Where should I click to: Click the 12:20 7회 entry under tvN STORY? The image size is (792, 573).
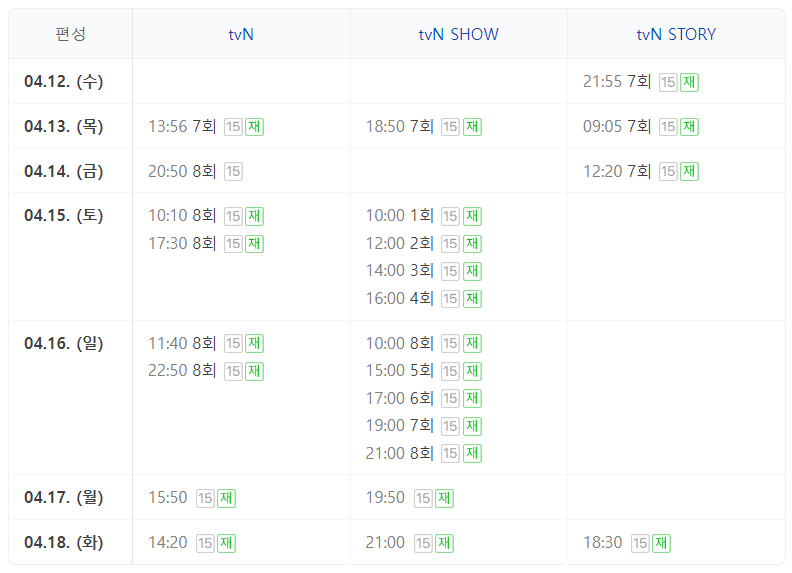[617, 171]
